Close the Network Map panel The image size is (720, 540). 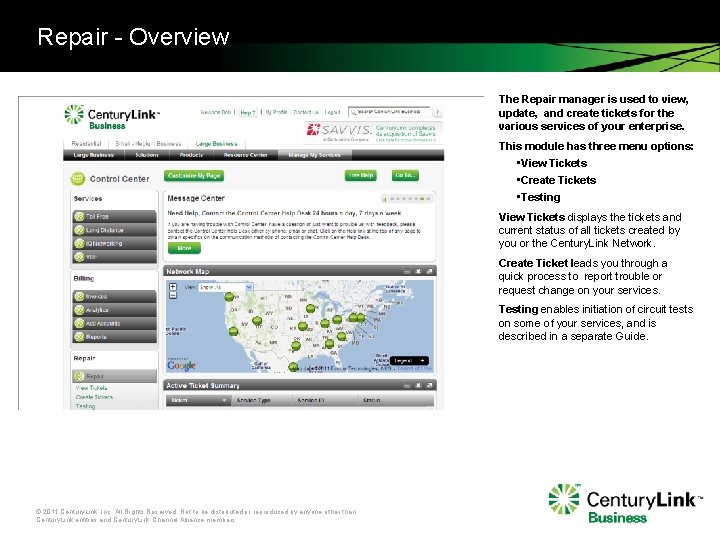click(418, 271)
